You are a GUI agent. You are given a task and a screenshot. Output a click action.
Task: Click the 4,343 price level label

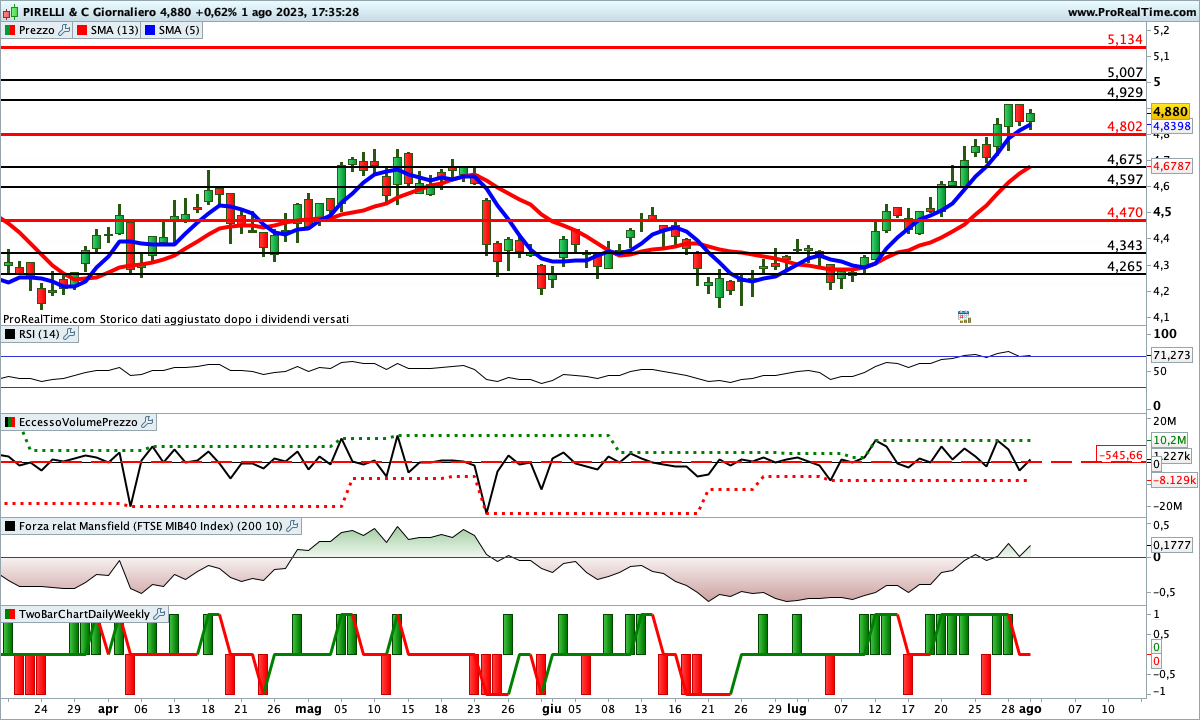pyautogui.click(x=1125, y=245)
